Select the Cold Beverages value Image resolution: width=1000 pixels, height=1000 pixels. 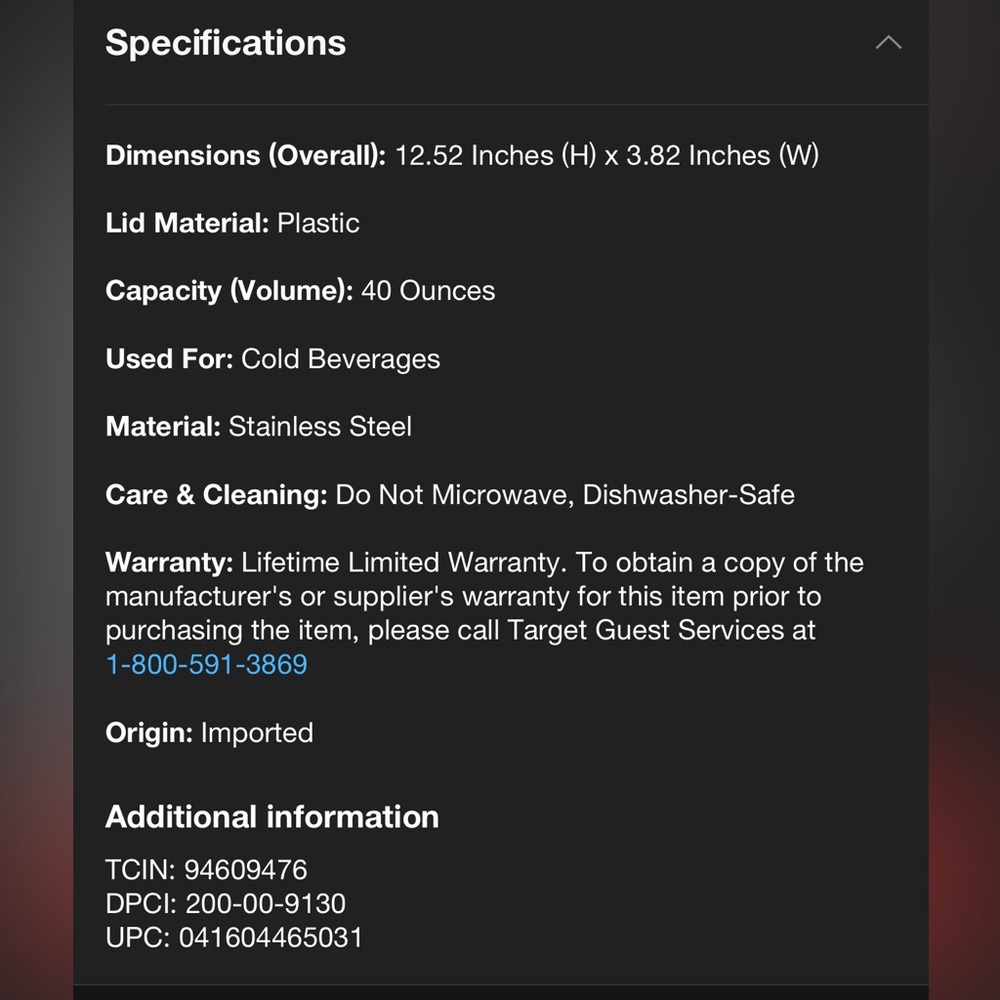[x=341, y=359]
